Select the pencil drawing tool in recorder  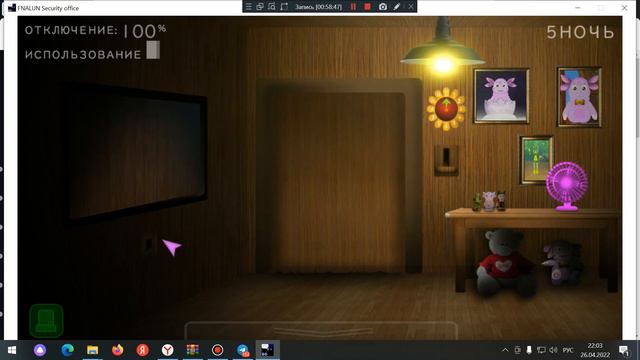coord(397,7)
